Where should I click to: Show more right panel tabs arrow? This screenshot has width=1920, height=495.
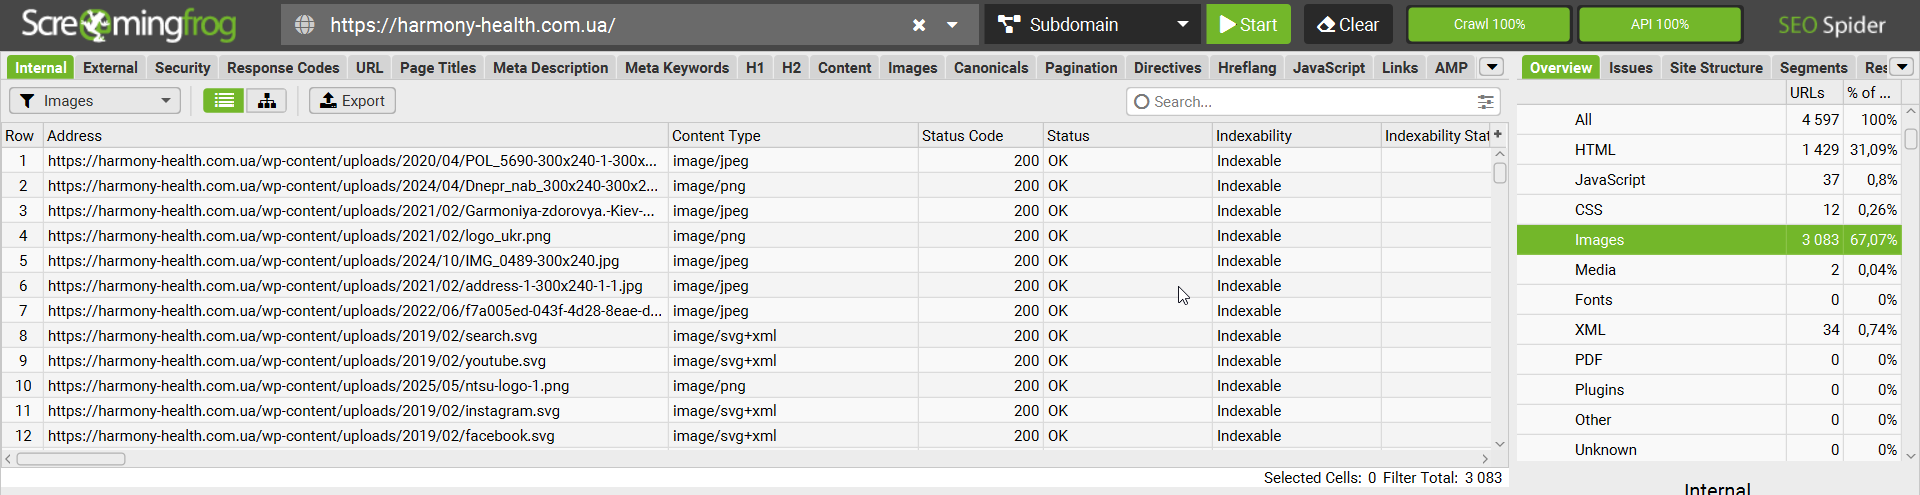pyautogui.click(x=1902, y=67)
